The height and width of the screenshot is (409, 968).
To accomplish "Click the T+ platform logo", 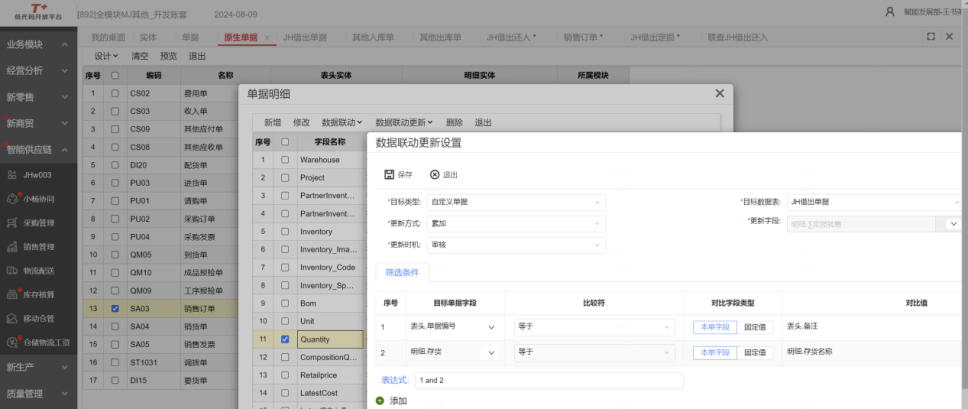I will tap(38, 12).
